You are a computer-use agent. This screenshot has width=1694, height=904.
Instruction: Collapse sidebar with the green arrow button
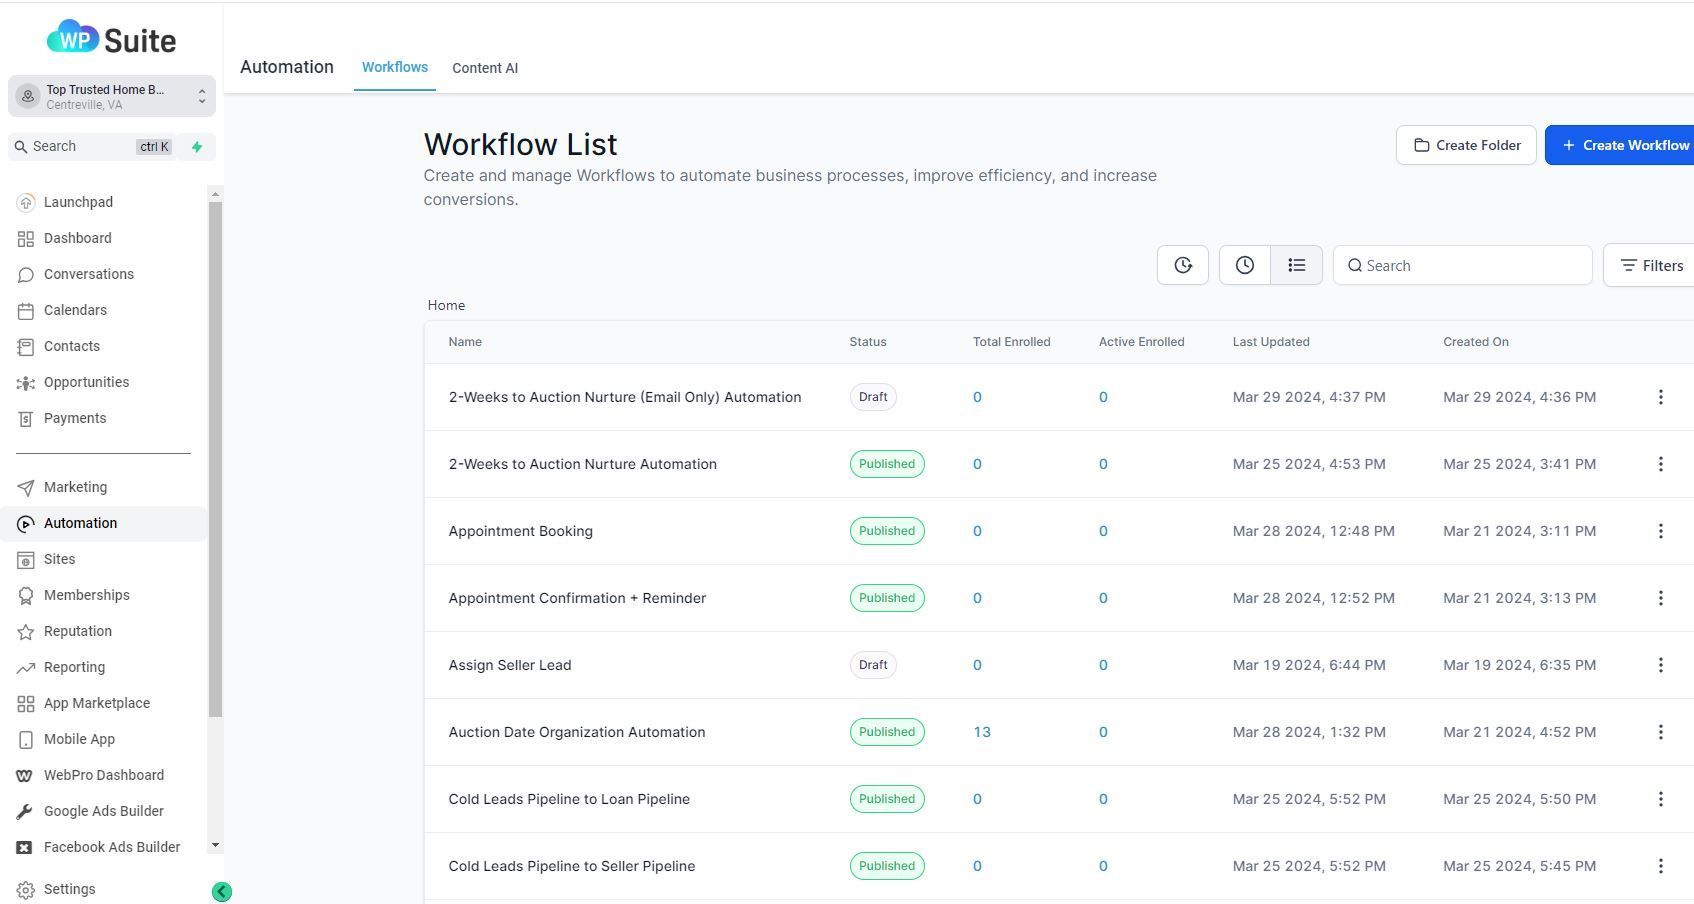pos(222,892)
